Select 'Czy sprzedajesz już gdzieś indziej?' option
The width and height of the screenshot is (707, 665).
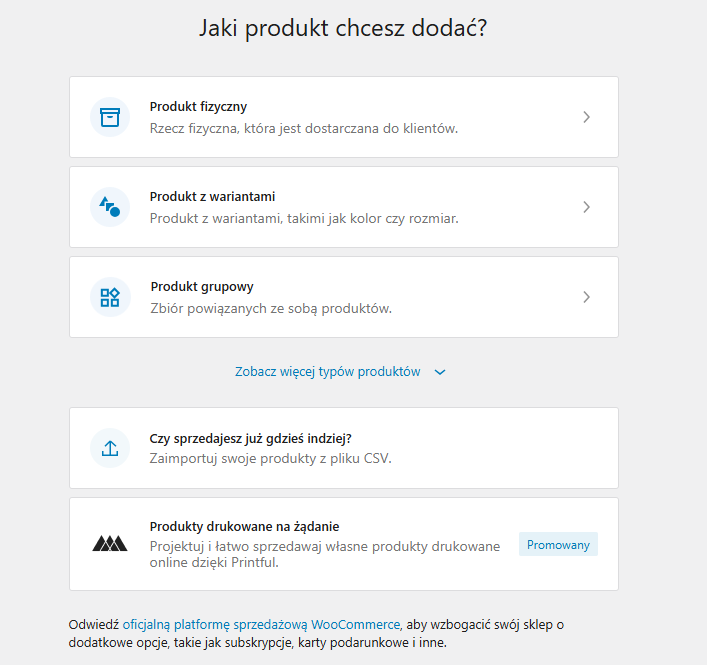click(x=250, y=438)
